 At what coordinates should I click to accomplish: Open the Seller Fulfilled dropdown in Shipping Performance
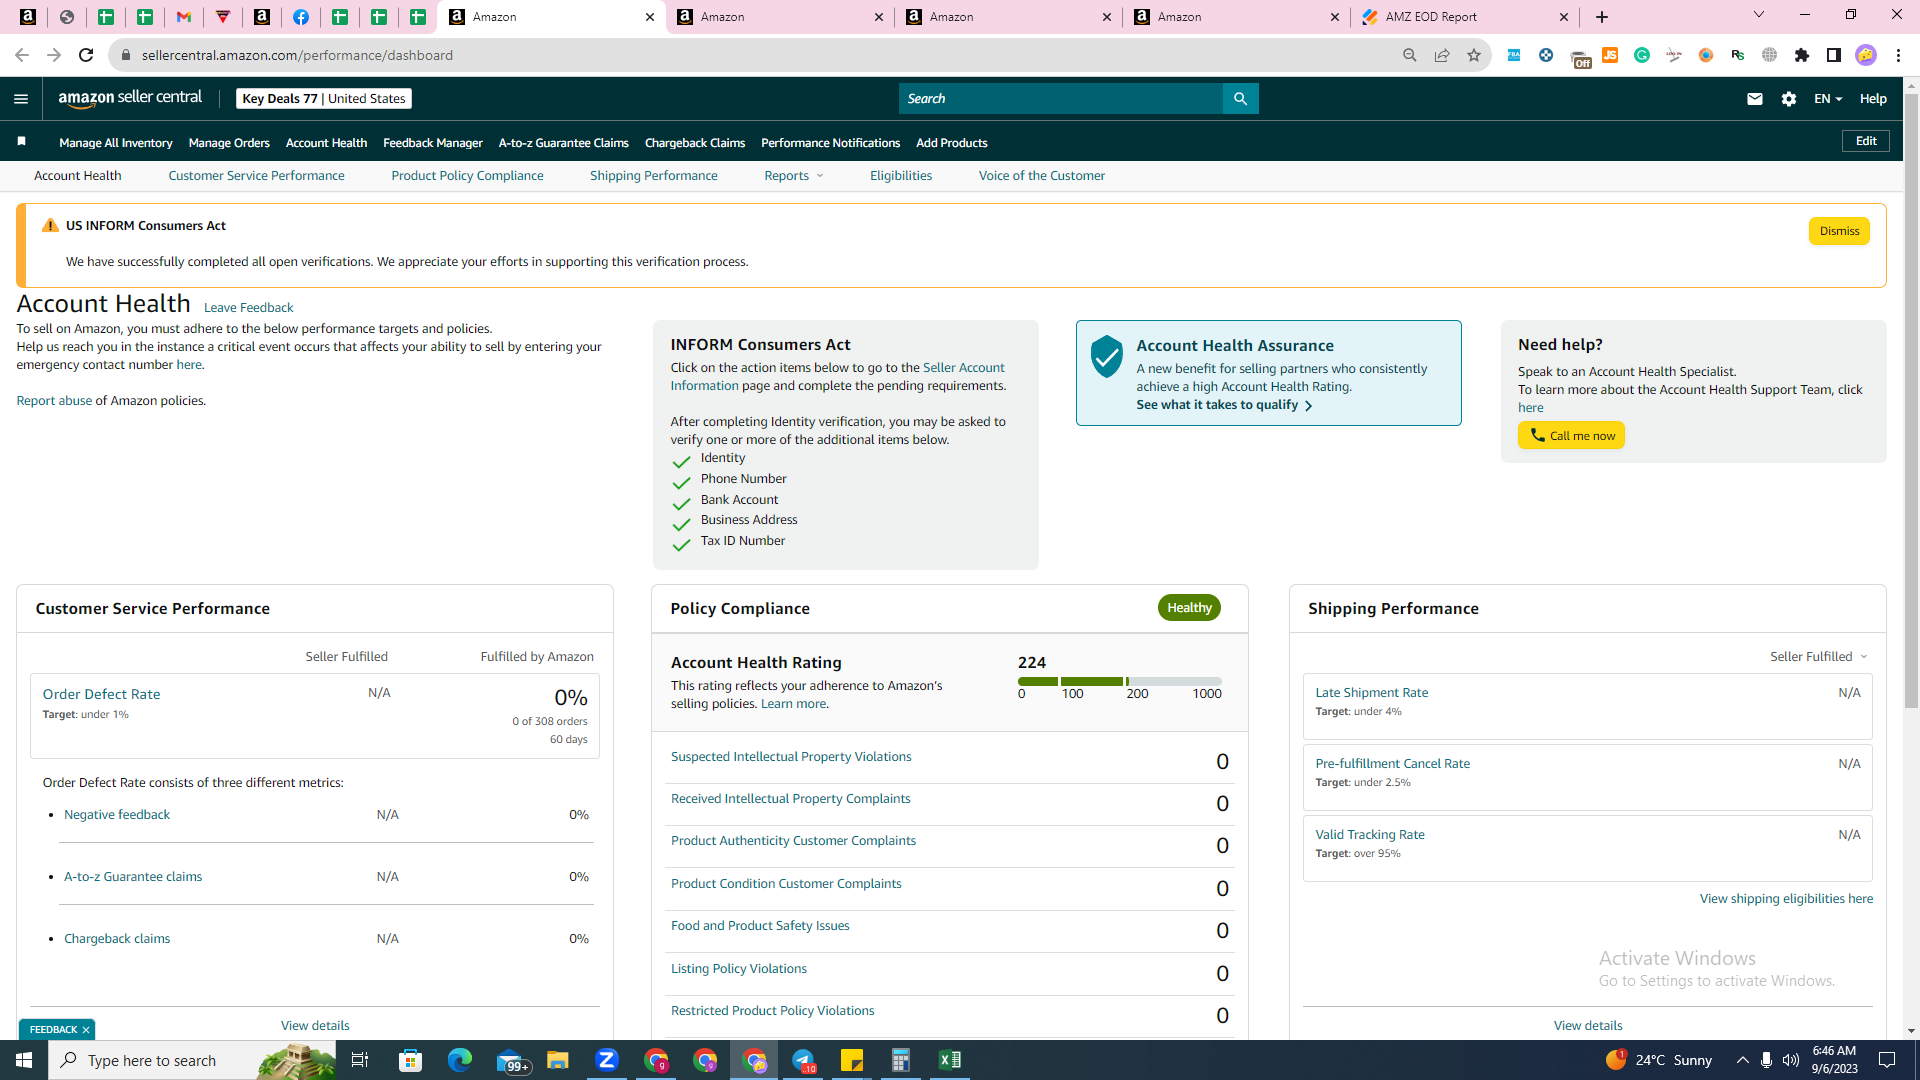coord(1819,657)
